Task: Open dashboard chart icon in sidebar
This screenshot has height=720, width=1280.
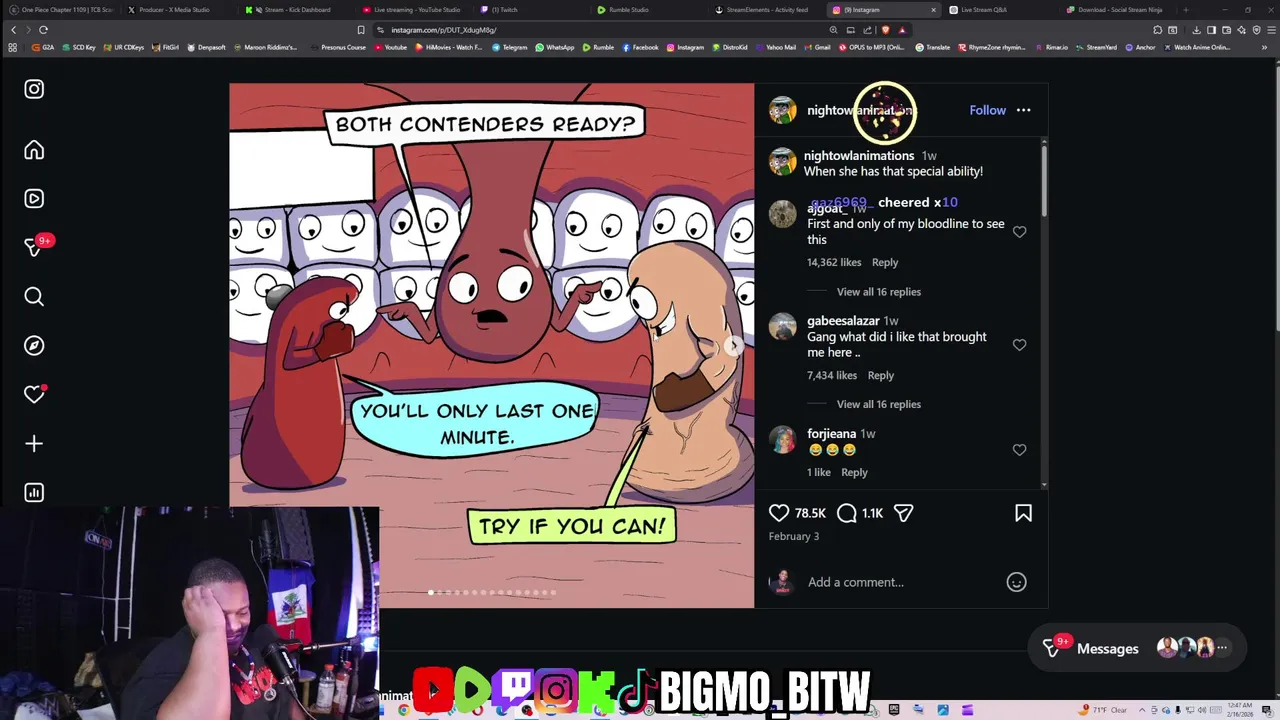Action: [34, 492]
